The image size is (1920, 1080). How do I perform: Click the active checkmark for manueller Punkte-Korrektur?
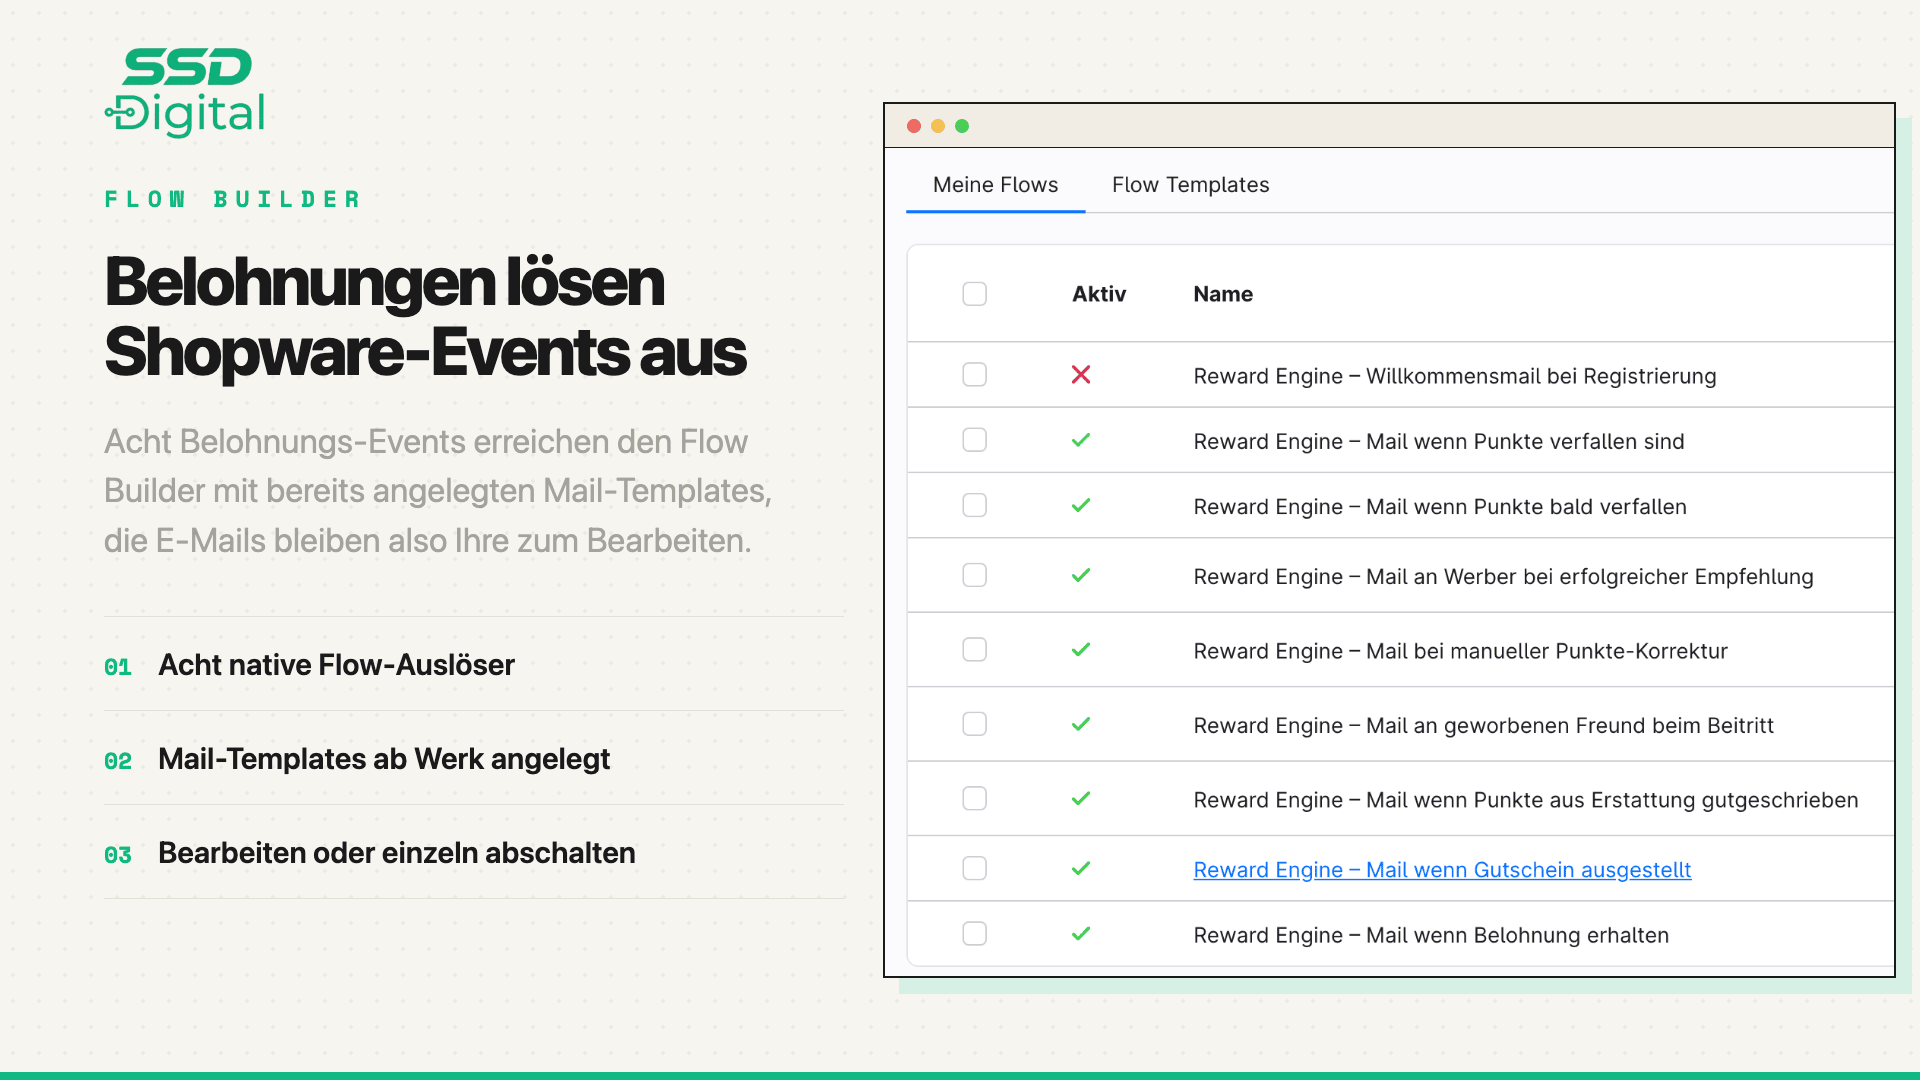tap(1081, 650)
